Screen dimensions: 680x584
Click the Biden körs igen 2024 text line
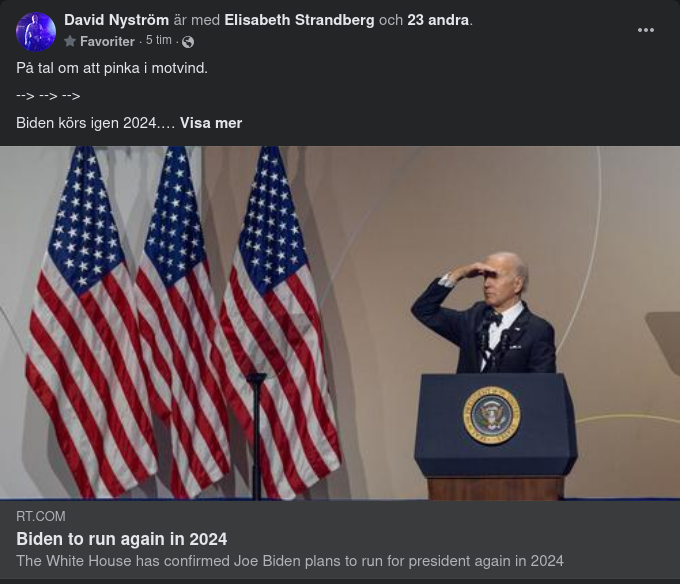95,123
